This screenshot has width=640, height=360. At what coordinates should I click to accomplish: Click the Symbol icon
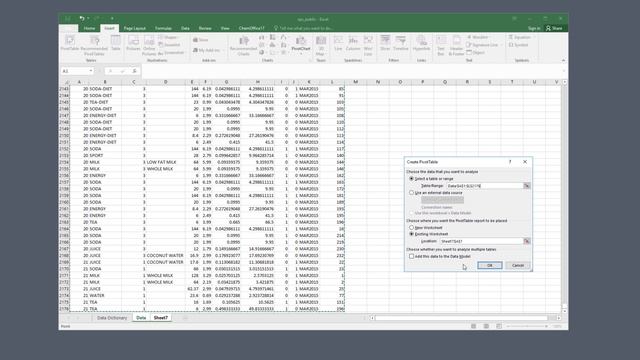tap(518, 45)
